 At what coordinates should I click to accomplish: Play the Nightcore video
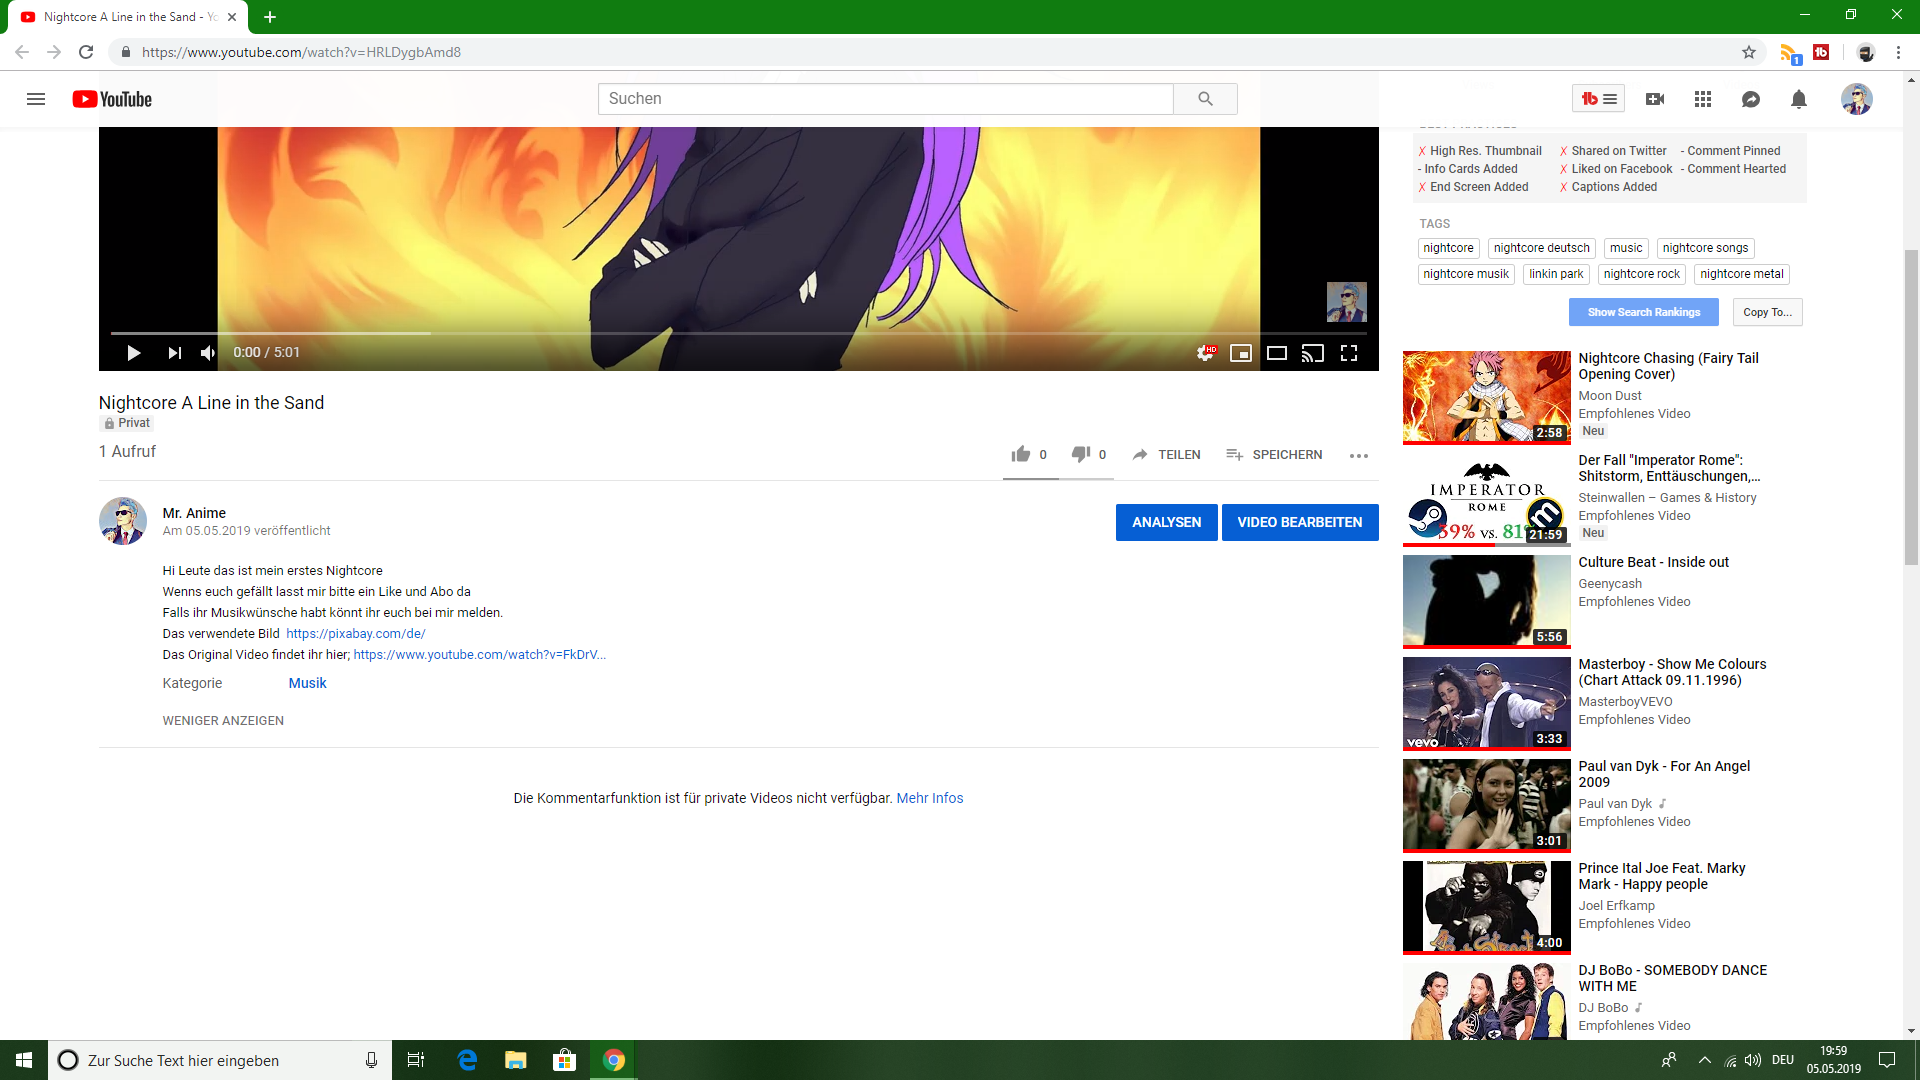133,353
